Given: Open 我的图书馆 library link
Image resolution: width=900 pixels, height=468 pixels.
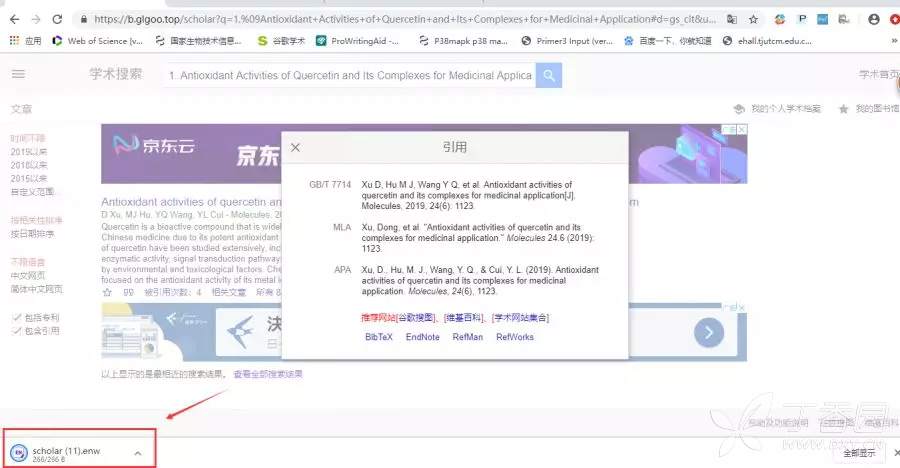Looking at the screenshot, I should click(x=869, y=109).
